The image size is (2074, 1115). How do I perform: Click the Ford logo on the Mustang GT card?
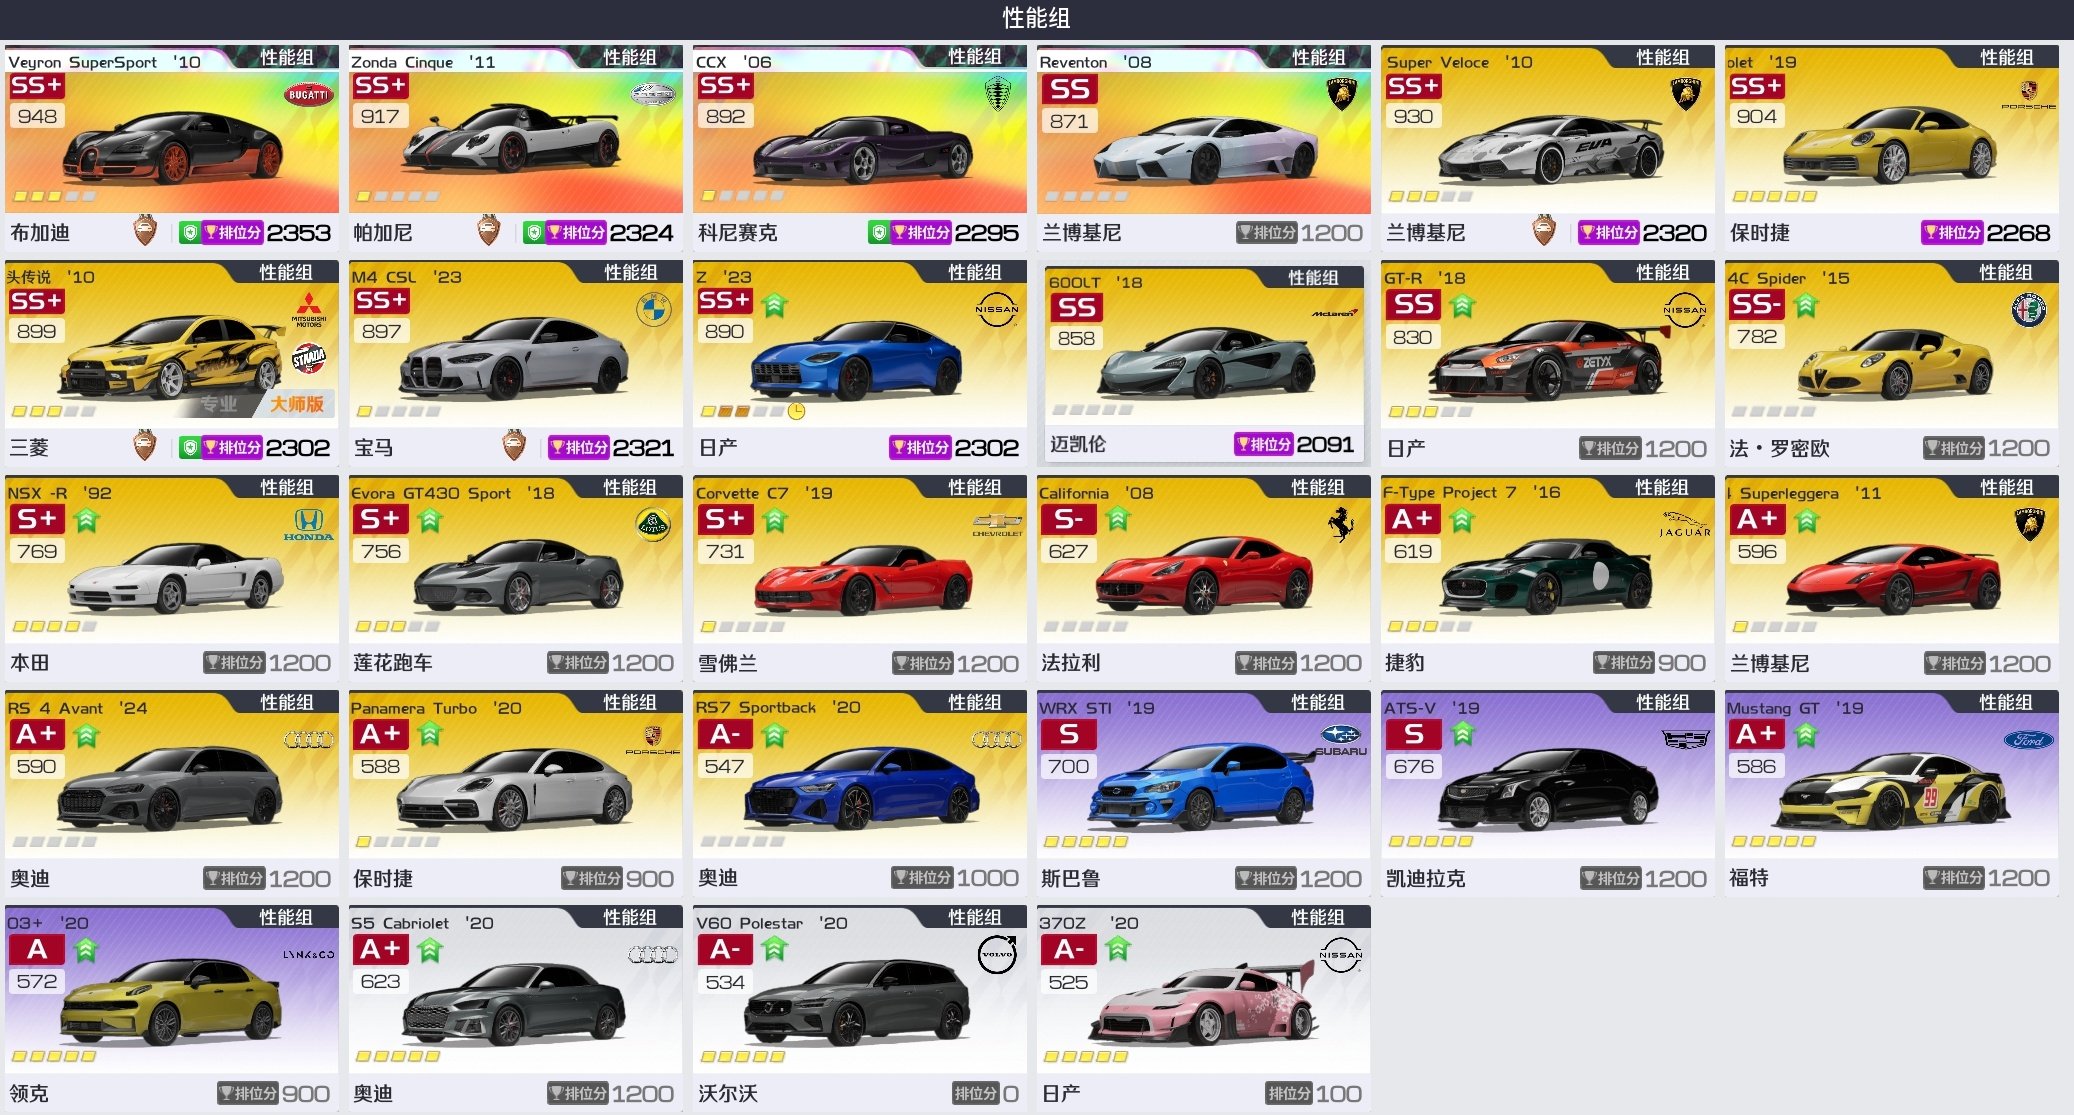point(2029,740)
